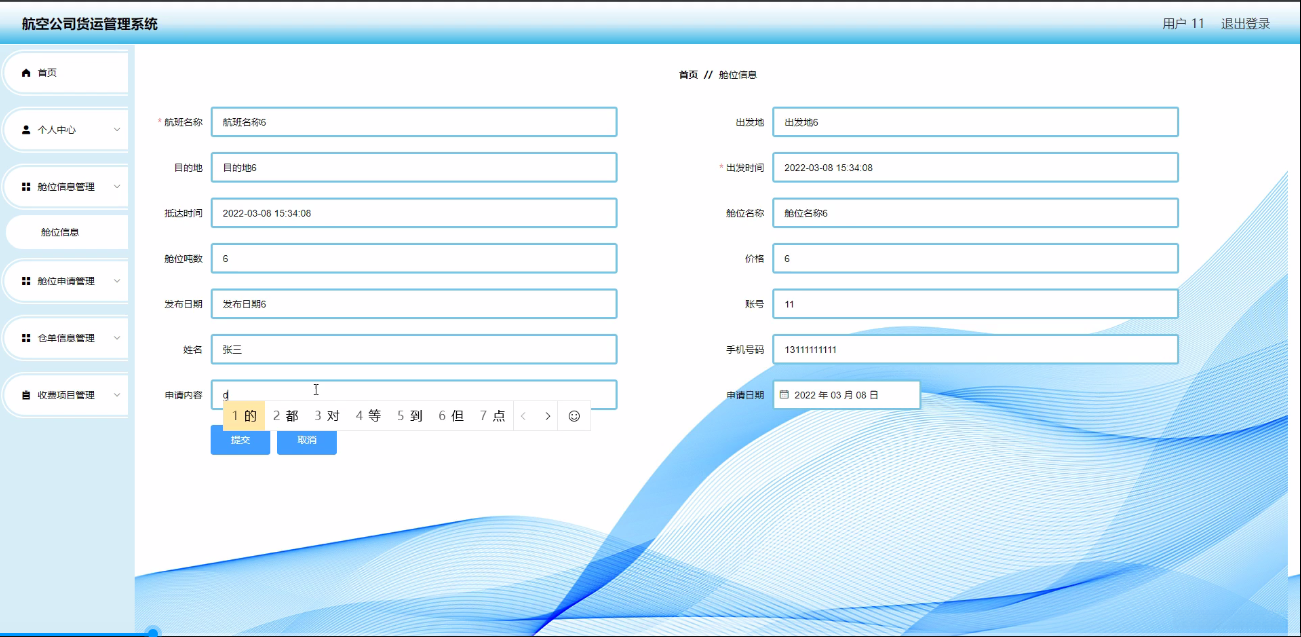This screenshot has width=1301, height=637.
Task: Expand the 仓单信息管理 chevron
Action: coord(117,338)
